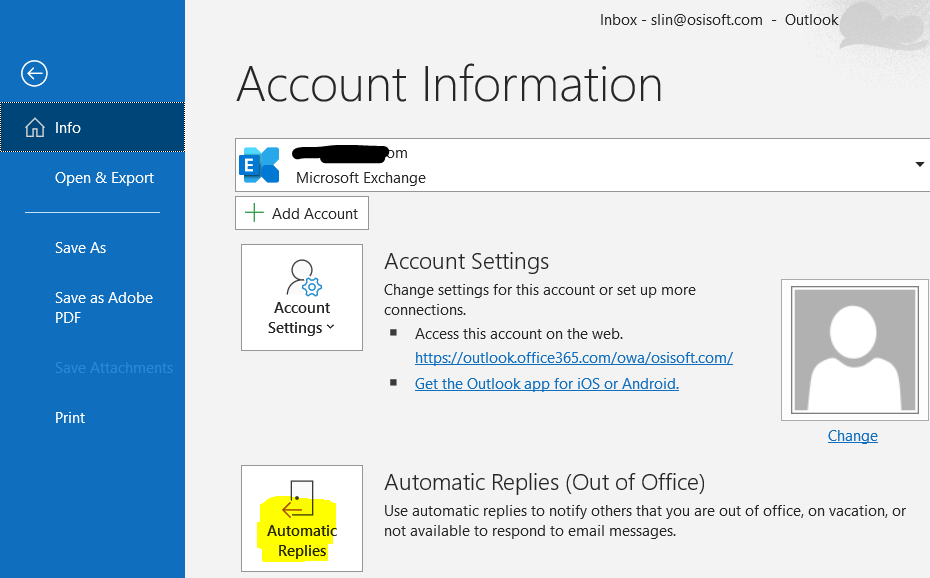Click the green plus icon for Add Account
930x578 pixels.
[255, 213]
